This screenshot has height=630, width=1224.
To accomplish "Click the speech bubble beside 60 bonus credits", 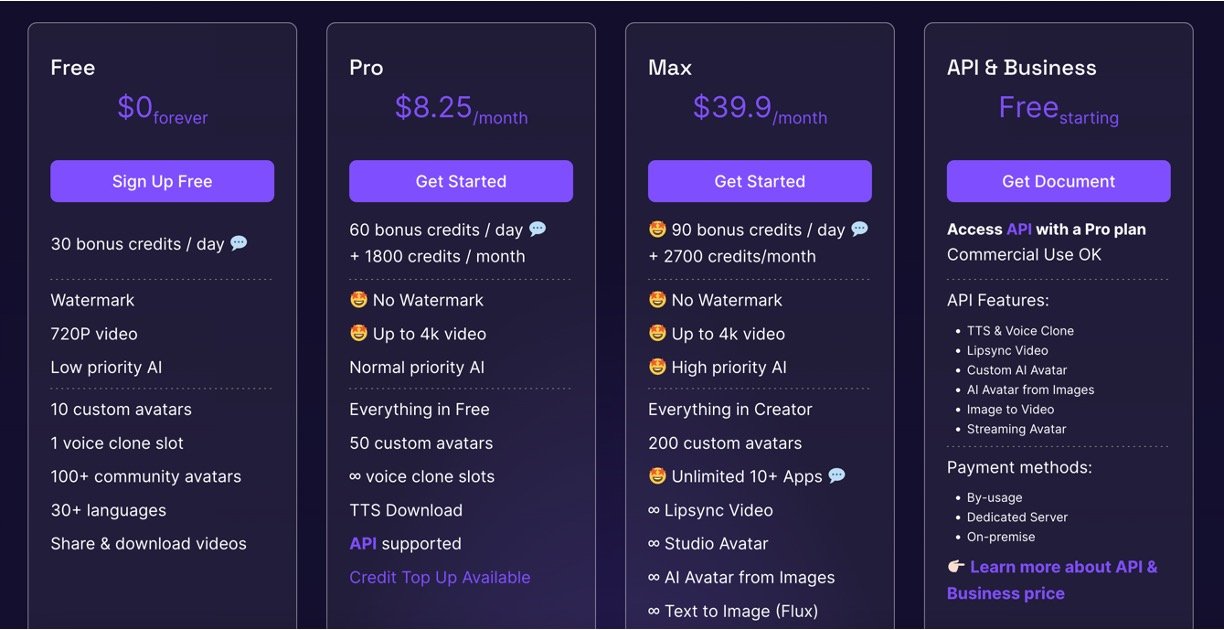I will [x=538, y=229].
